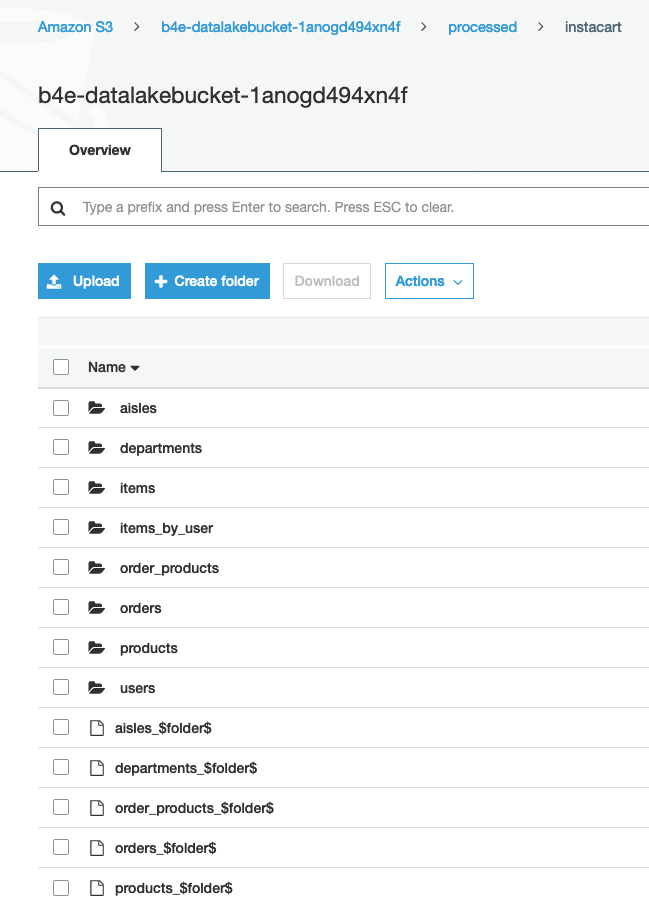This screenshot has height=918, width=649.
Task: Open the Actions dropdown menu
Action: (x=429, y=281)
